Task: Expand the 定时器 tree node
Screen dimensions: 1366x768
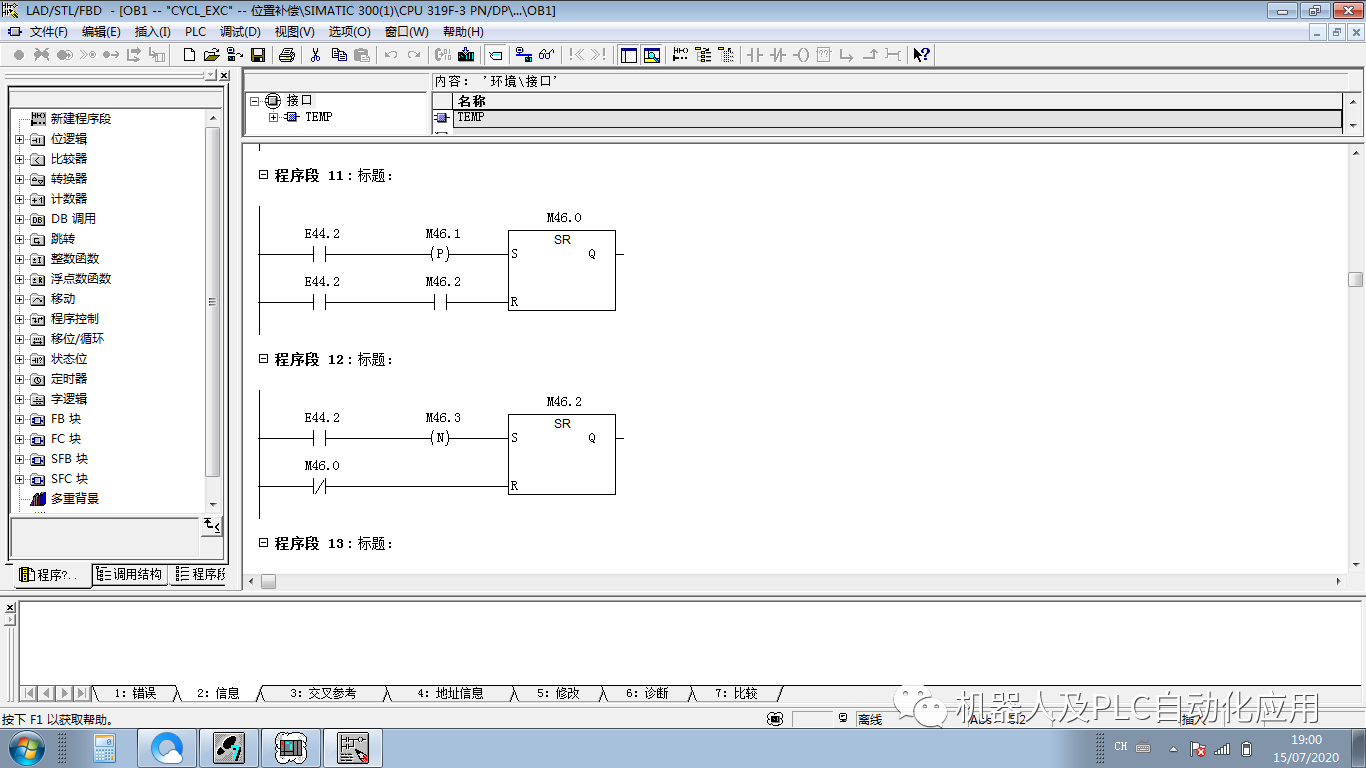Action: [19, 379]
